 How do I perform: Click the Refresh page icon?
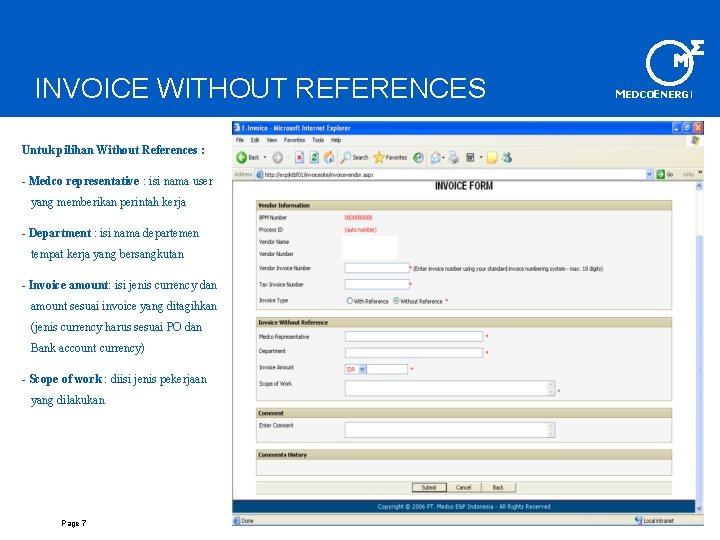tap(314, 158)
